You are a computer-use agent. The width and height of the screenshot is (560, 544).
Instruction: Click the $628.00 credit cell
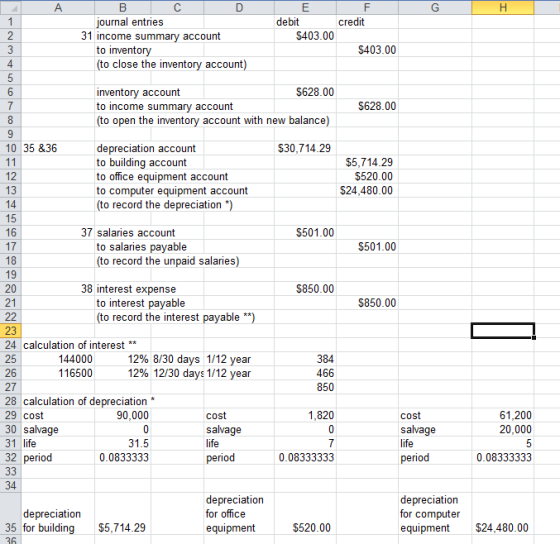tap(367, 106)
